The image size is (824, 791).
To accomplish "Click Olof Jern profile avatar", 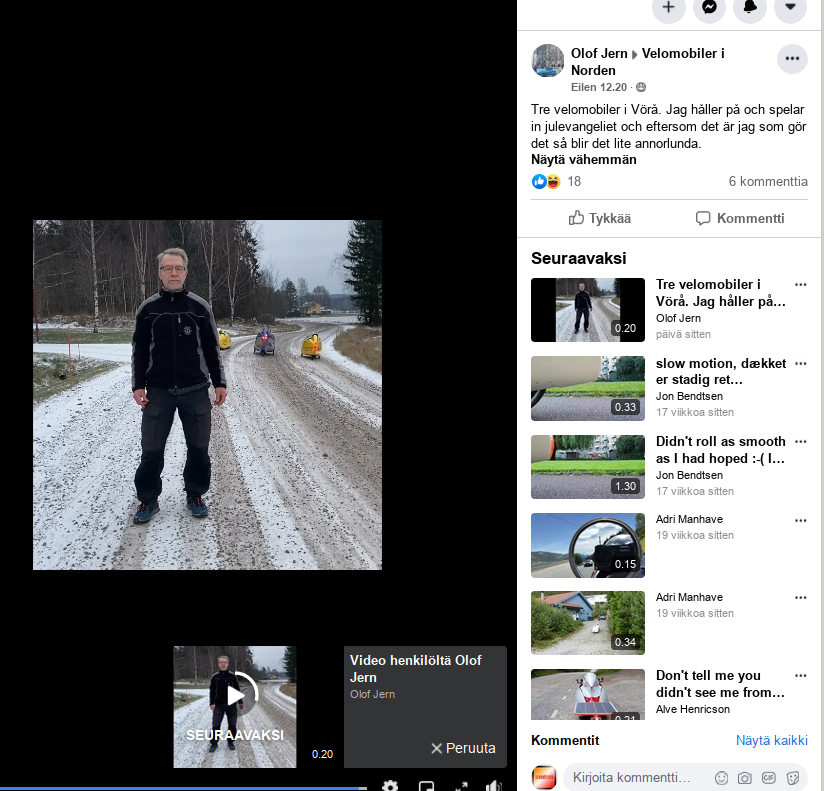I will (548, 60).
